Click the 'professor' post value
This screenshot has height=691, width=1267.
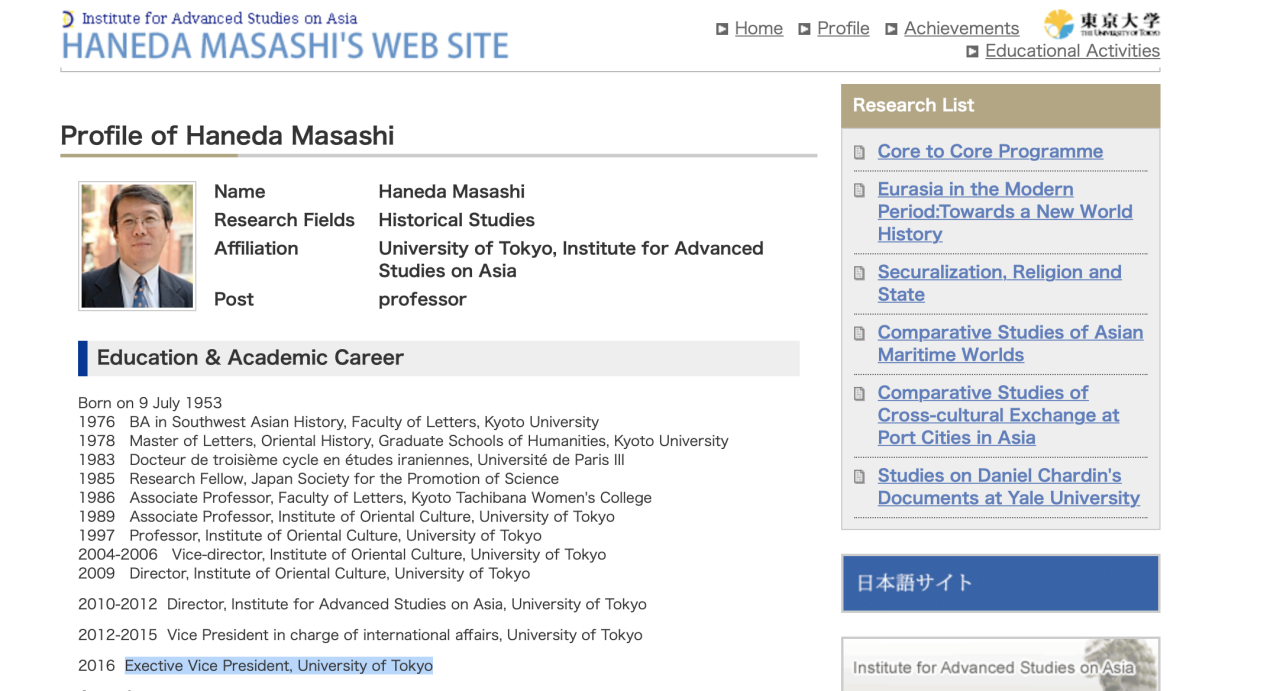[422, 299]
